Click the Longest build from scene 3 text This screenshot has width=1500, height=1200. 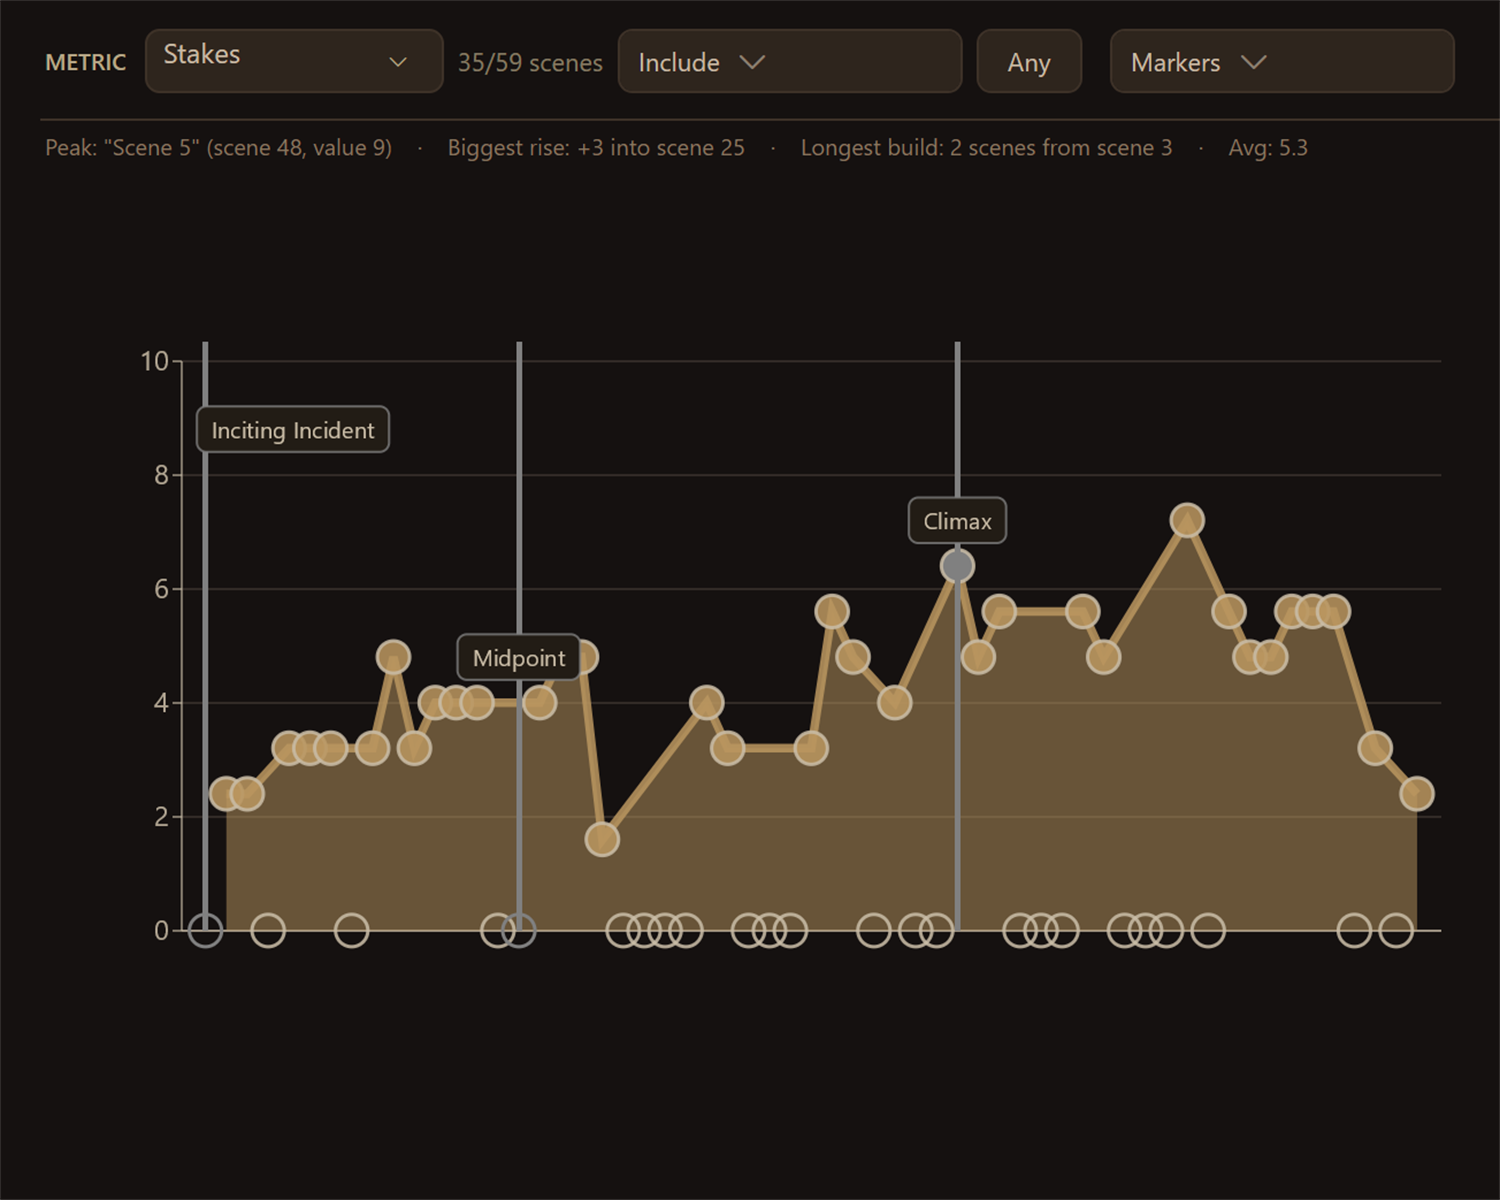pos(986,148)
